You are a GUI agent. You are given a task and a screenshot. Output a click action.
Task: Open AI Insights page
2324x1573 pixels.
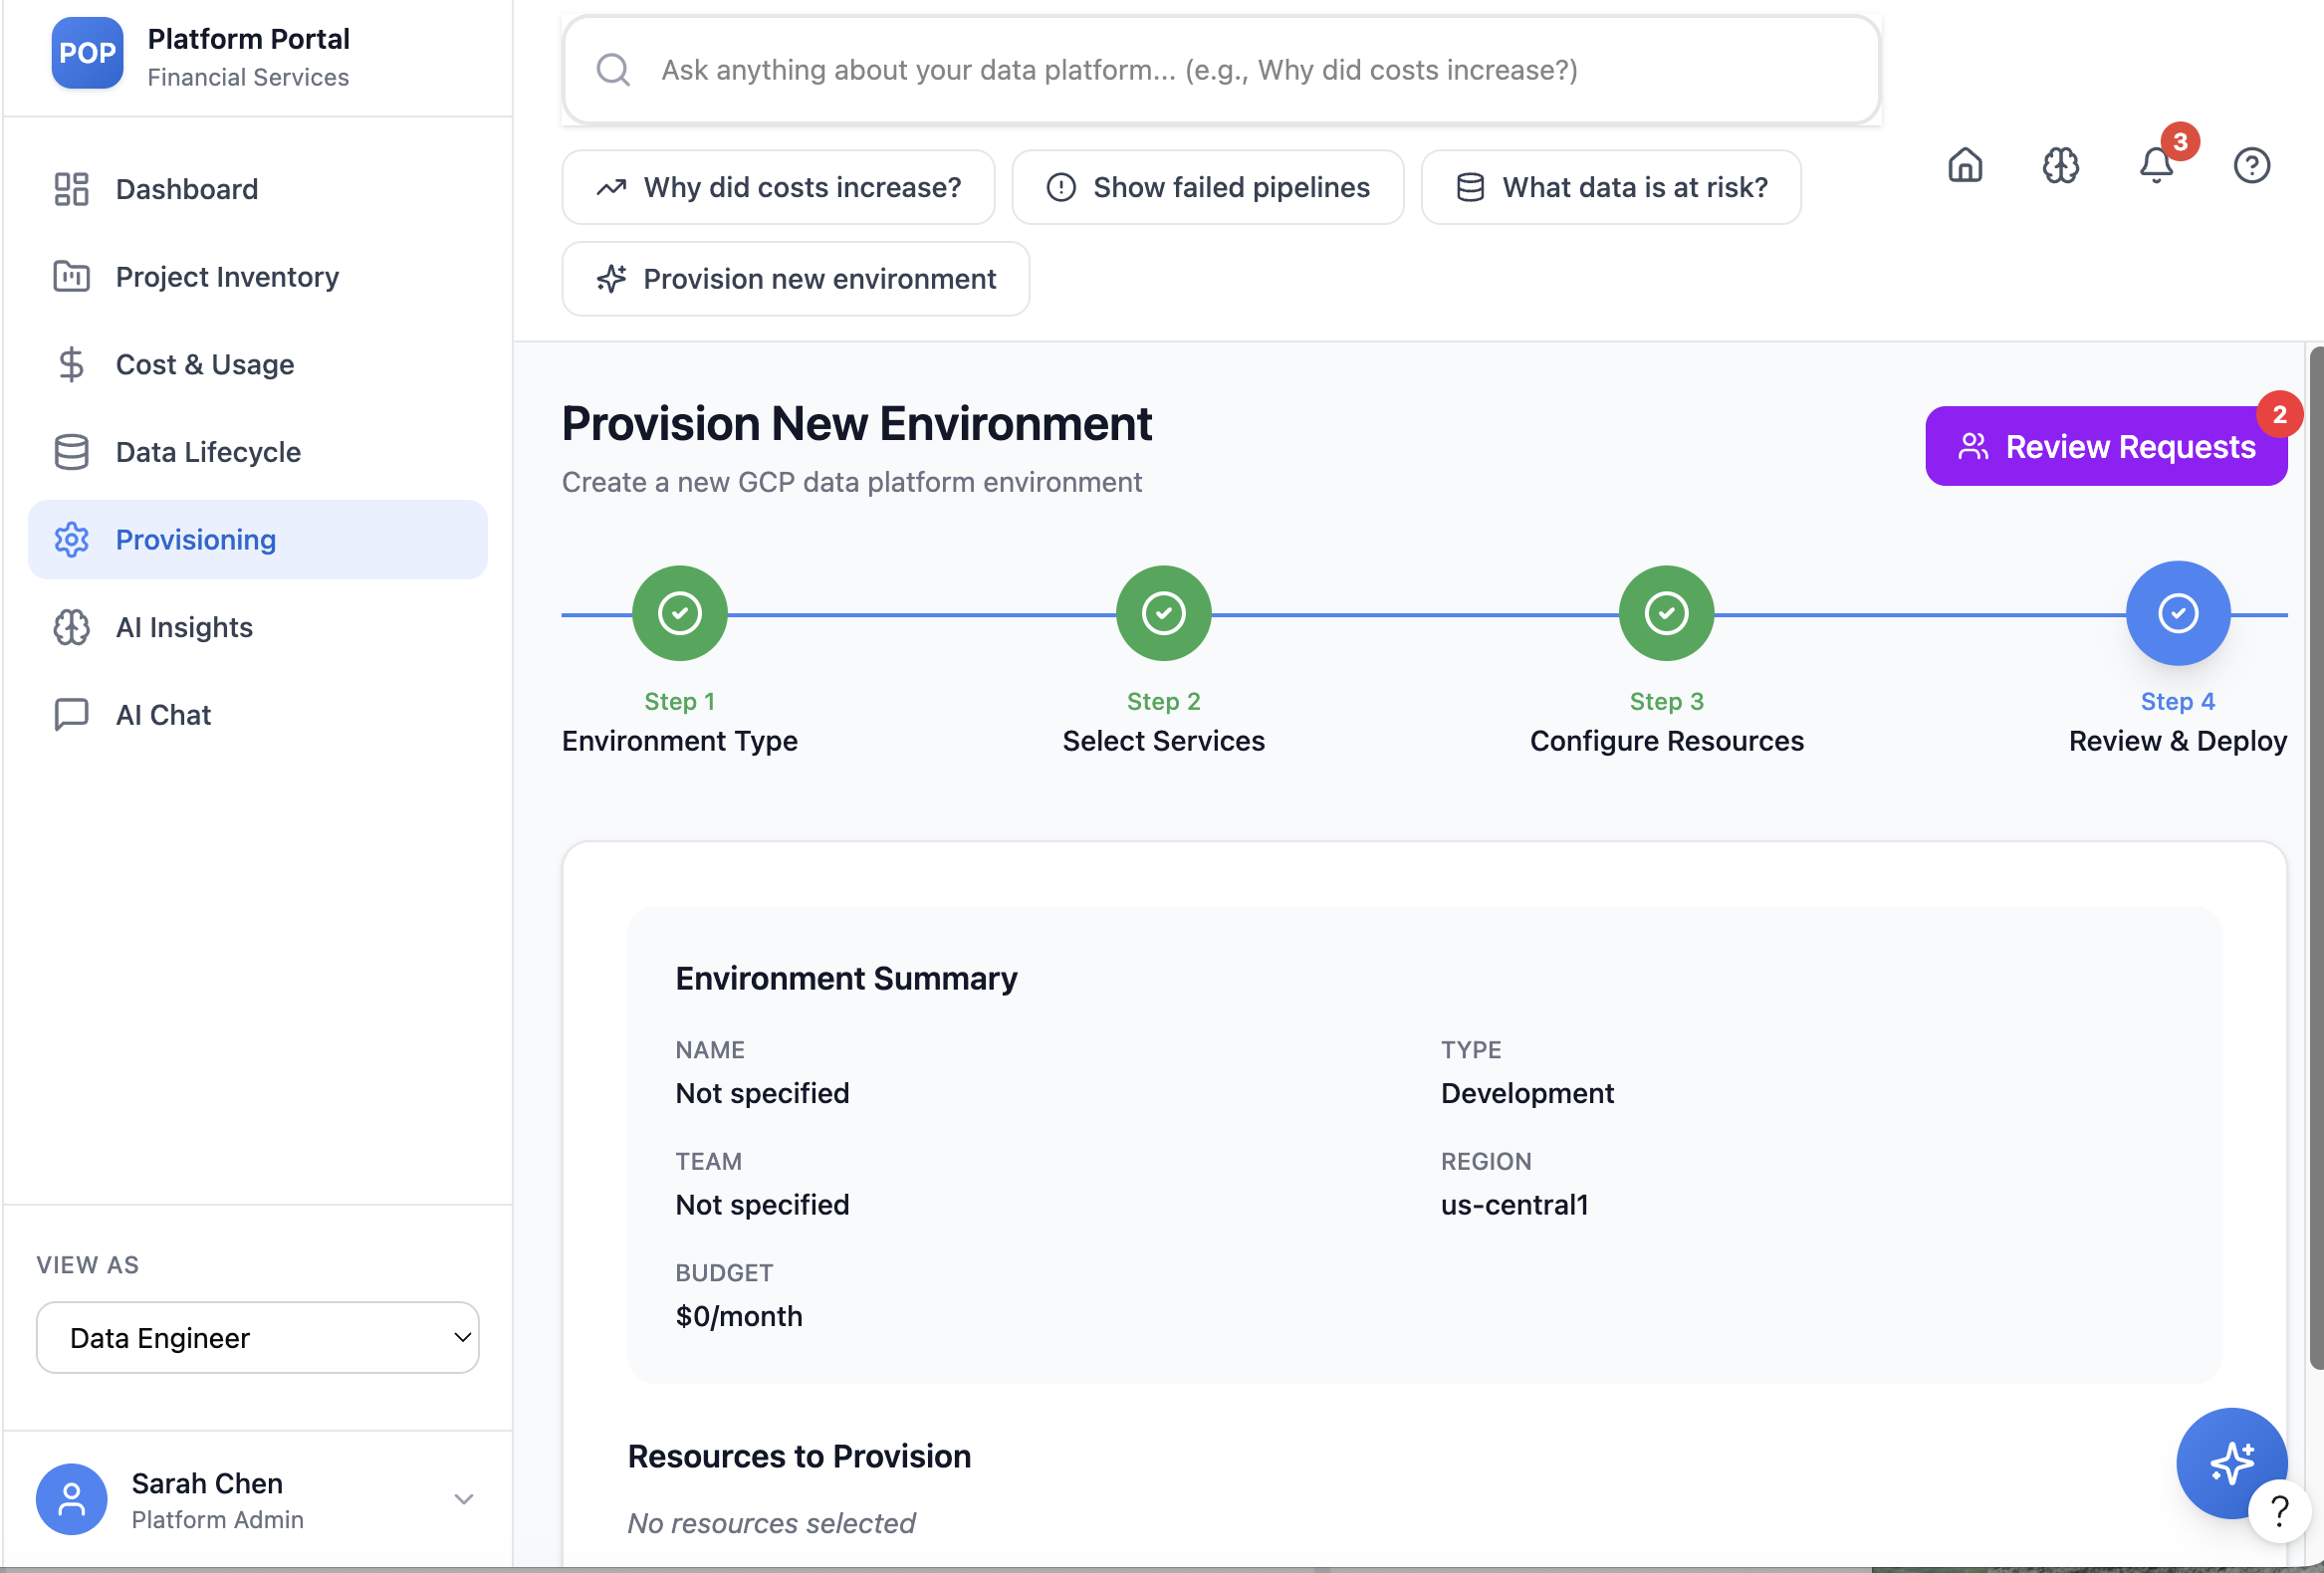pyautogui.click(x=257, y=627)
